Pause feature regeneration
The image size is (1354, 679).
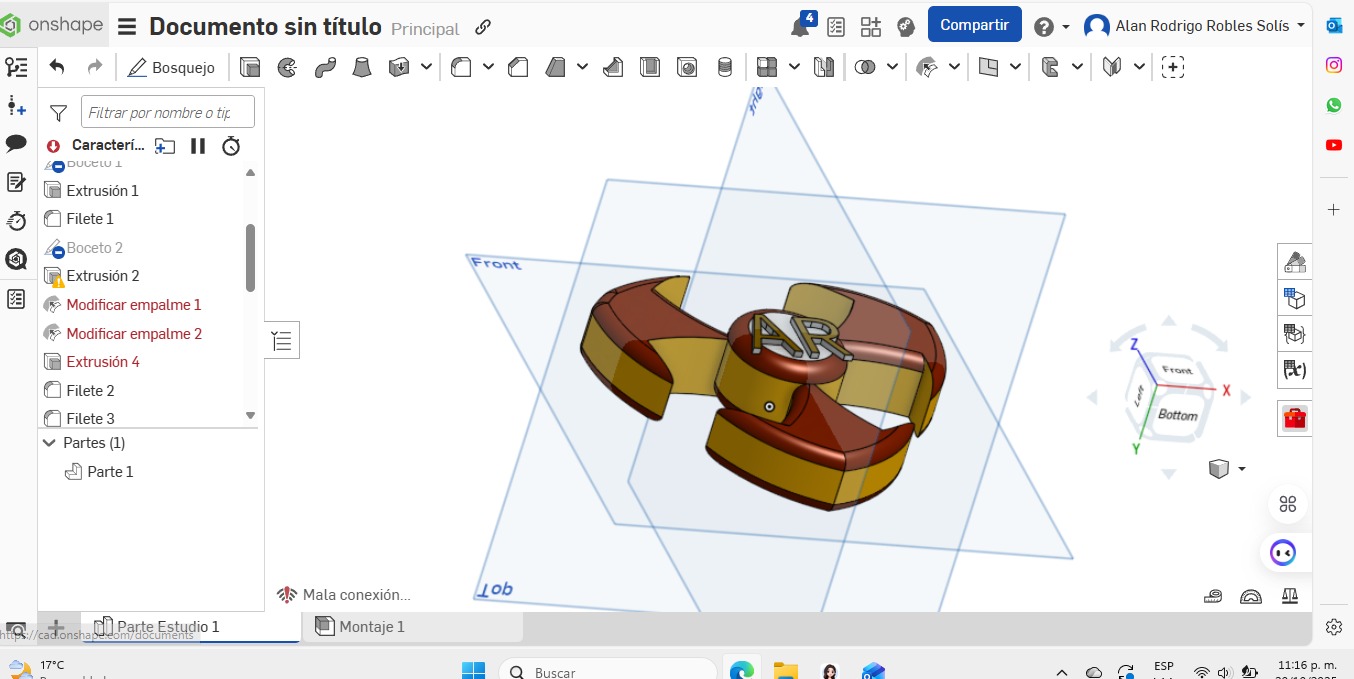(x=198, y=146)
